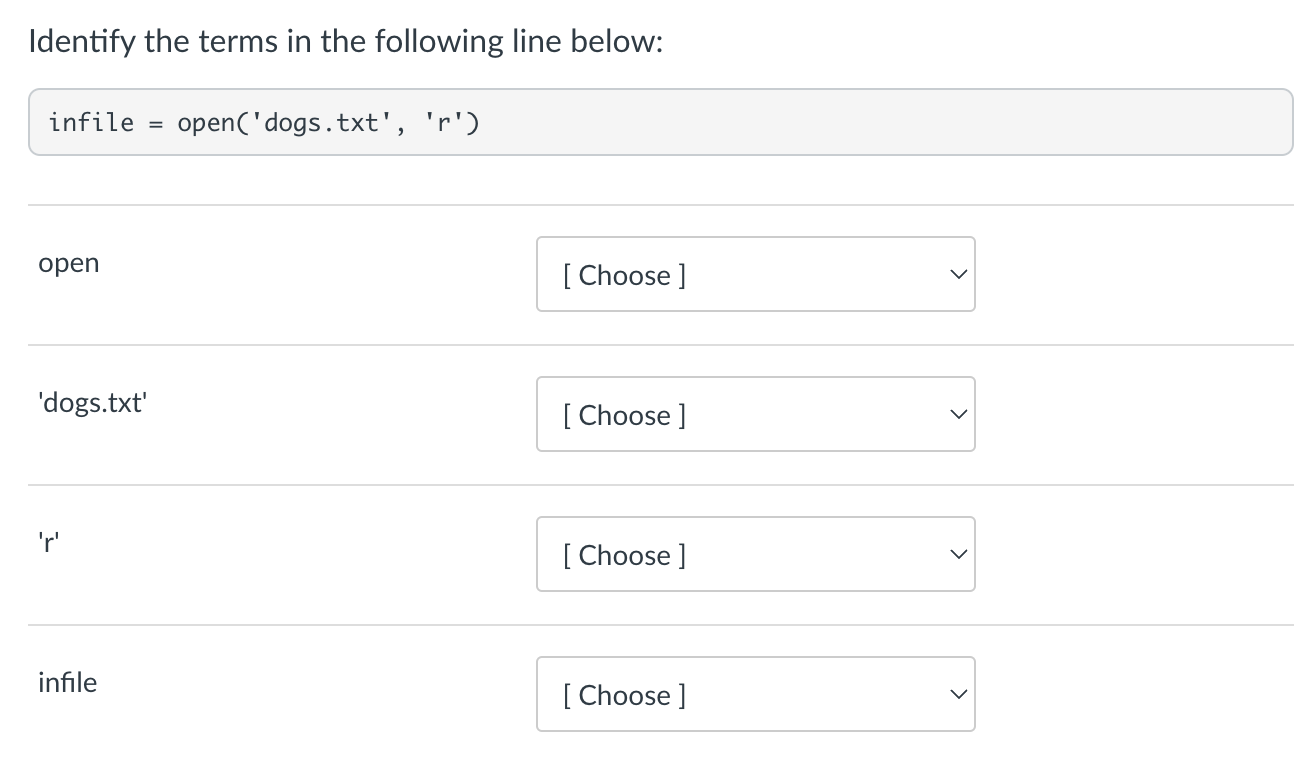Click the chevron icon beside the first Choose box
This screenshot has width=1306, height=778.
957,273
